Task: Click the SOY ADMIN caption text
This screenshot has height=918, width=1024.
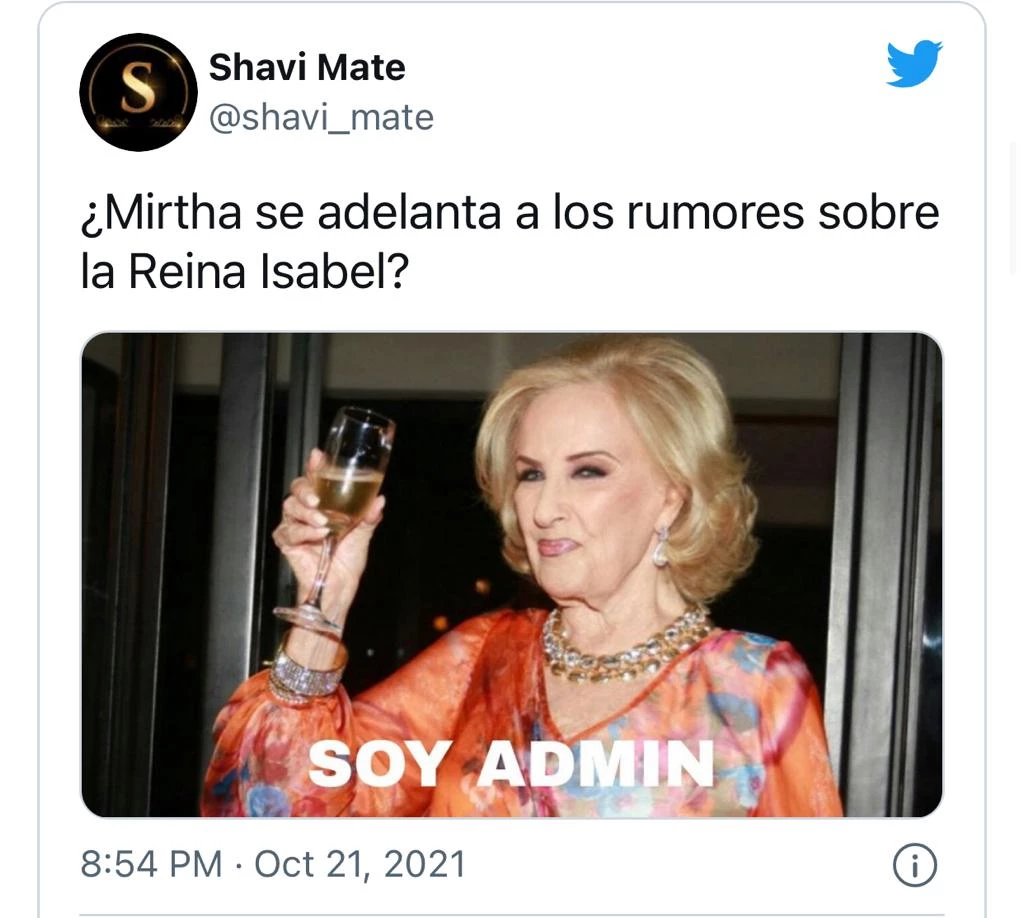Action: pyautogui.click(x=511, y=764)
